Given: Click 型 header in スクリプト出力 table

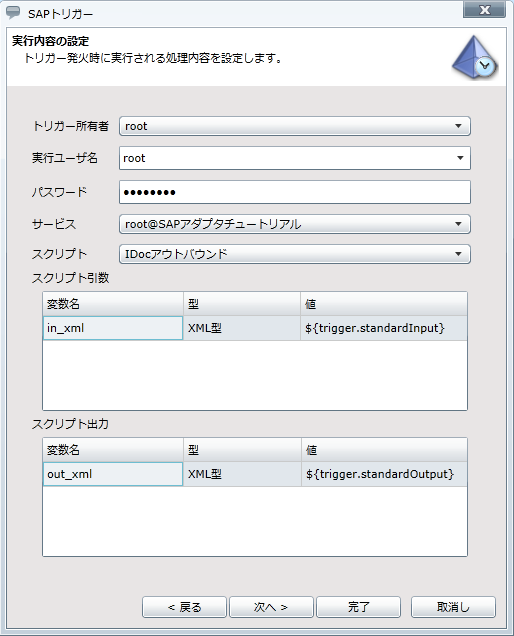Looking at the screenshot, I should coord(242,450).
